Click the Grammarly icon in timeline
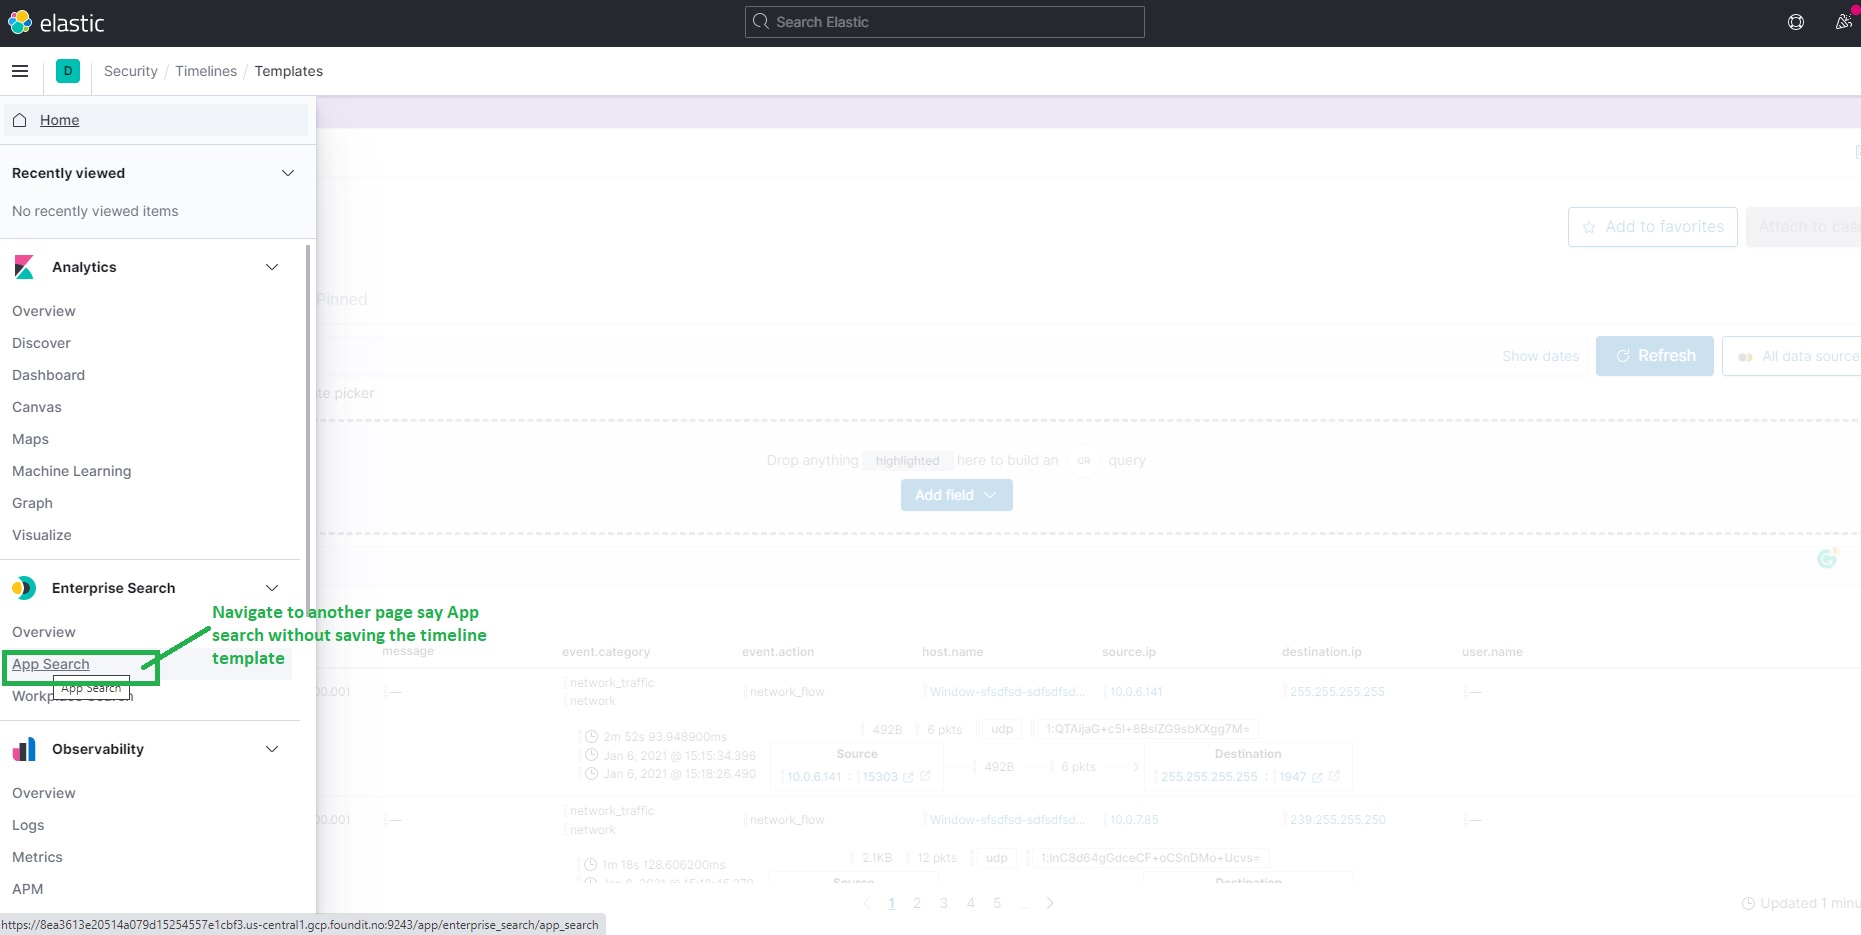 coord(1828,558)
